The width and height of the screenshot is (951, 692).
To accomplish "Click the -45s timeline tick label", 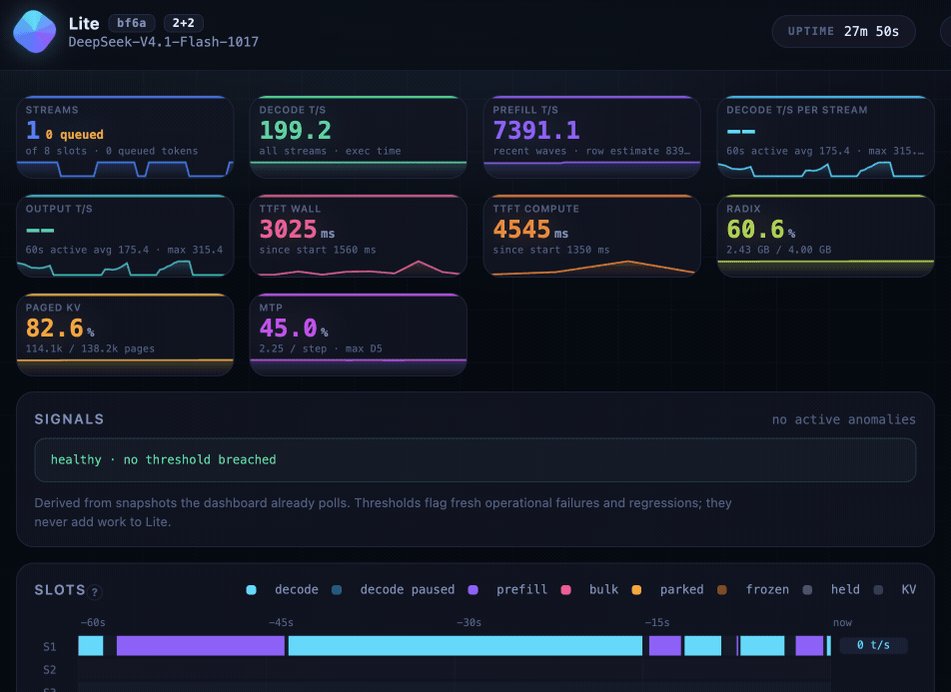I will (x=281, y=623).
